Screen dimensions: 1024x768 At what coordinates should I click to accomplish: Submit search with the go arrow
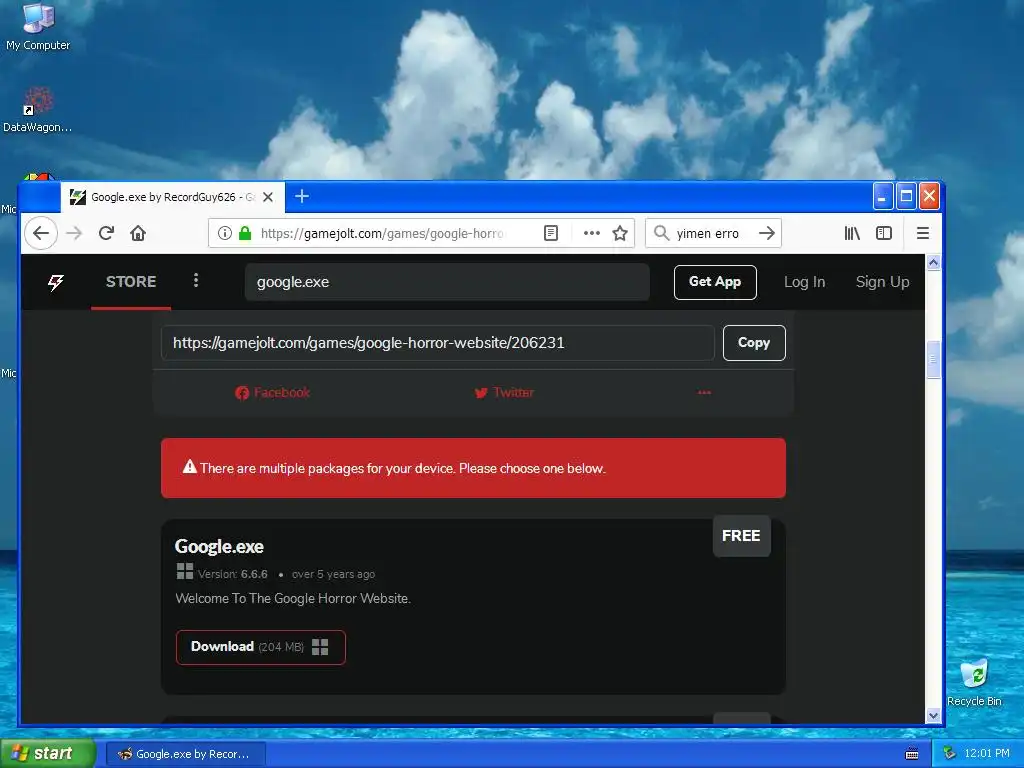[x=767, y=233]
